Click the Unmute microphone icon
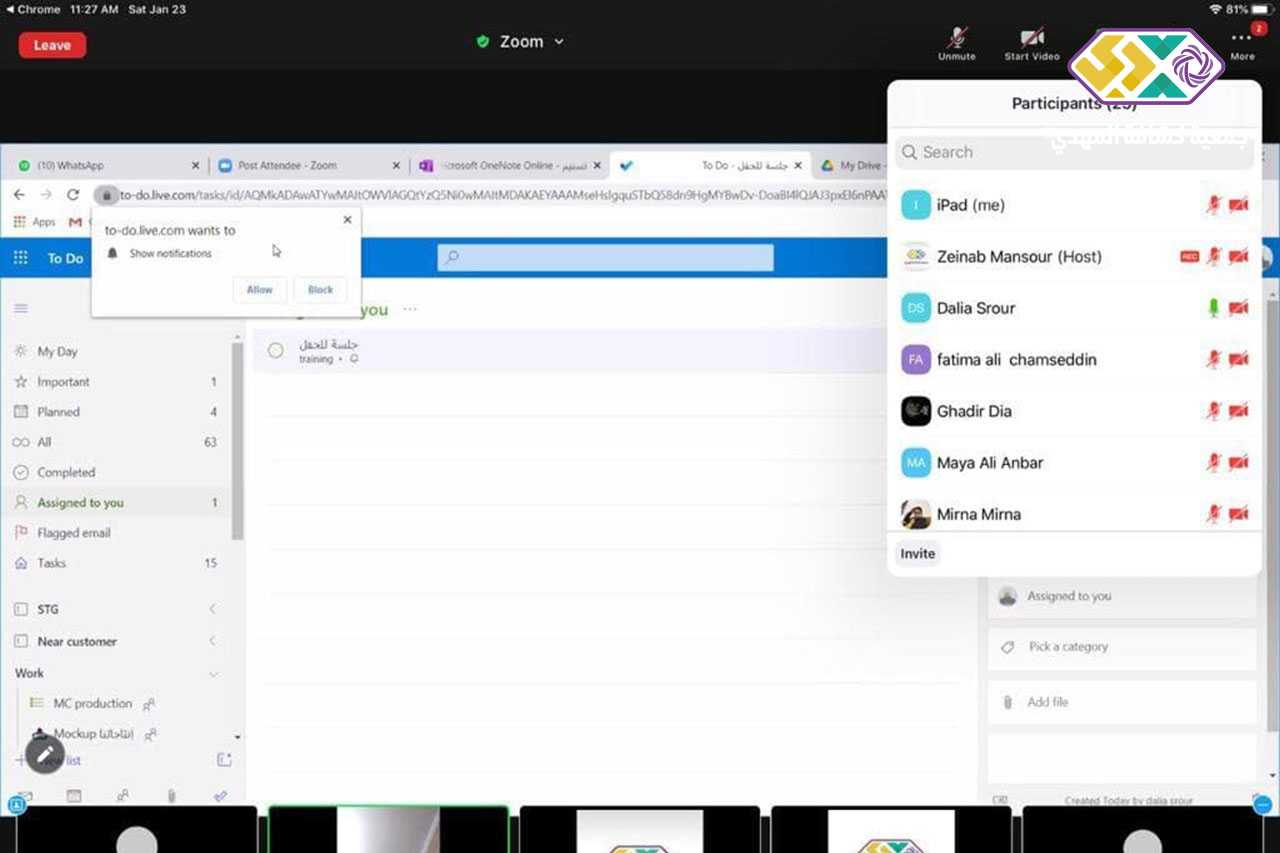1280x853 pixels. click(956, 38)
